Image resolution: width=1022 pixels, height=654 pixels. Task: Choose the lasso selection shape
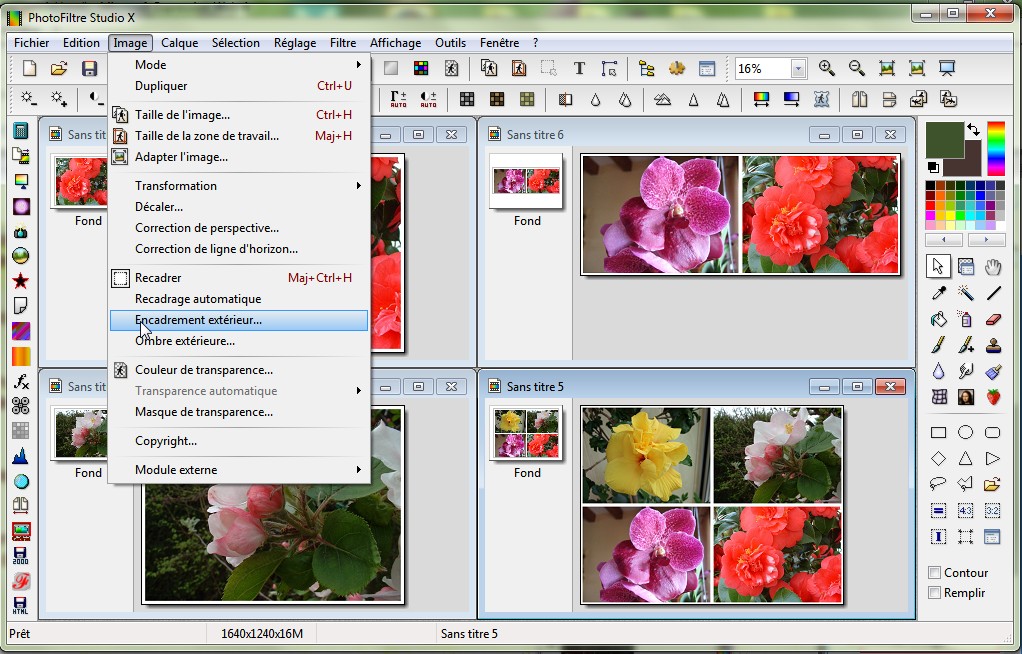tap(939, 484)
